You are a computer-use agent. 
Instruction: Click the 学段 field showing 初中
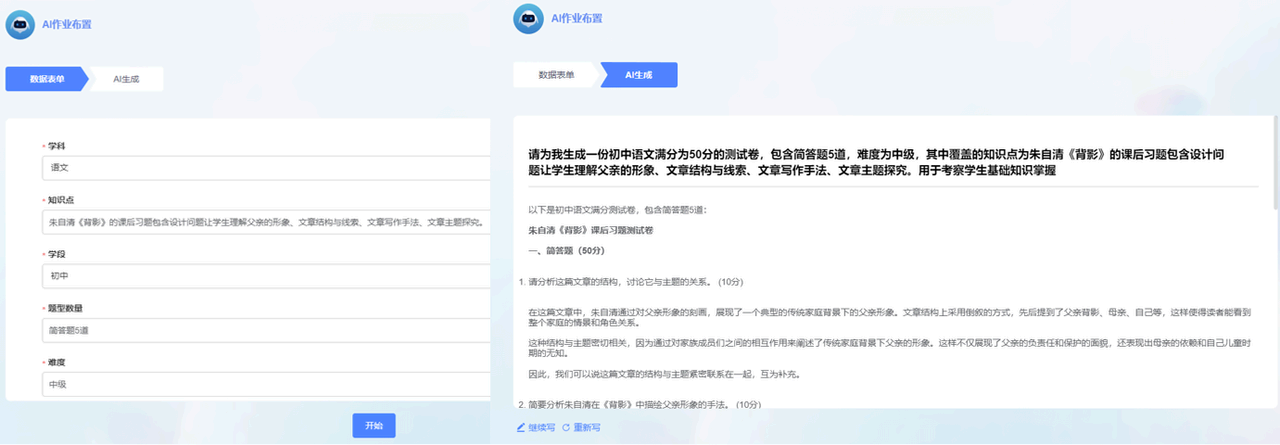[x=266, y=275]
